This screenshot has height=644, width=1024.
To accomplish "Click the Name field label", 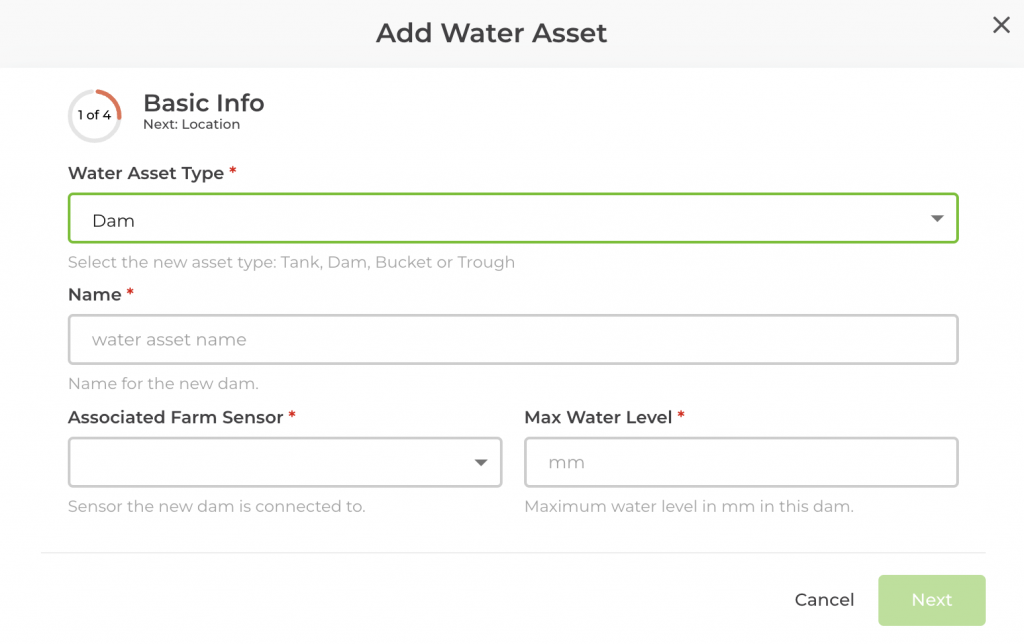I will (95, 295).
